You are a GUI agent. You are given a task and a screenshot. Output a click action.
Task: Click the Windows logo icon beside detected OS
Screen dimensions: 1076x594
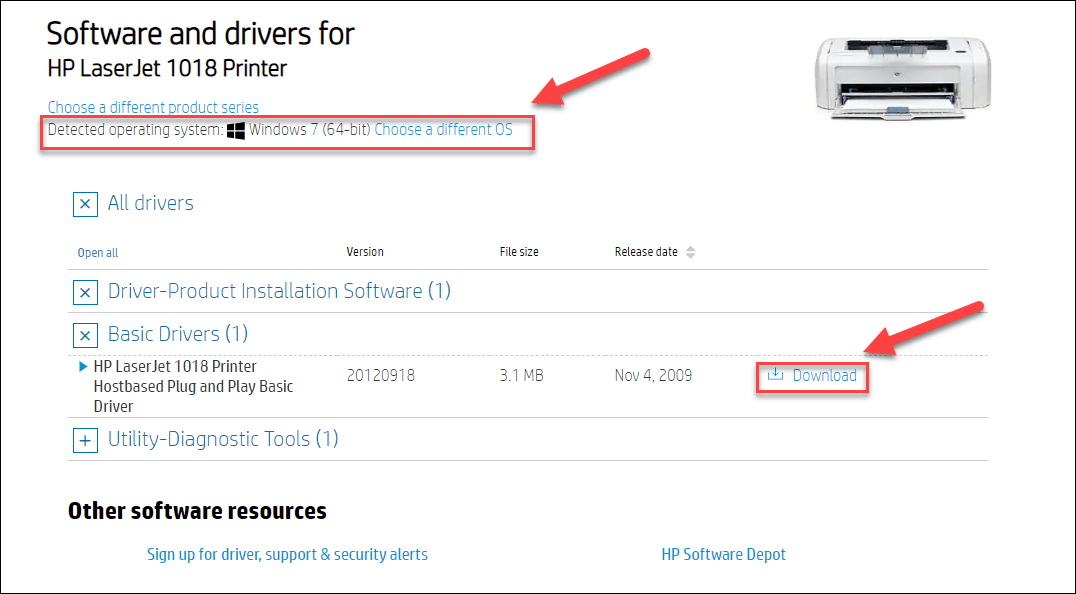click(x=236, y=129)
